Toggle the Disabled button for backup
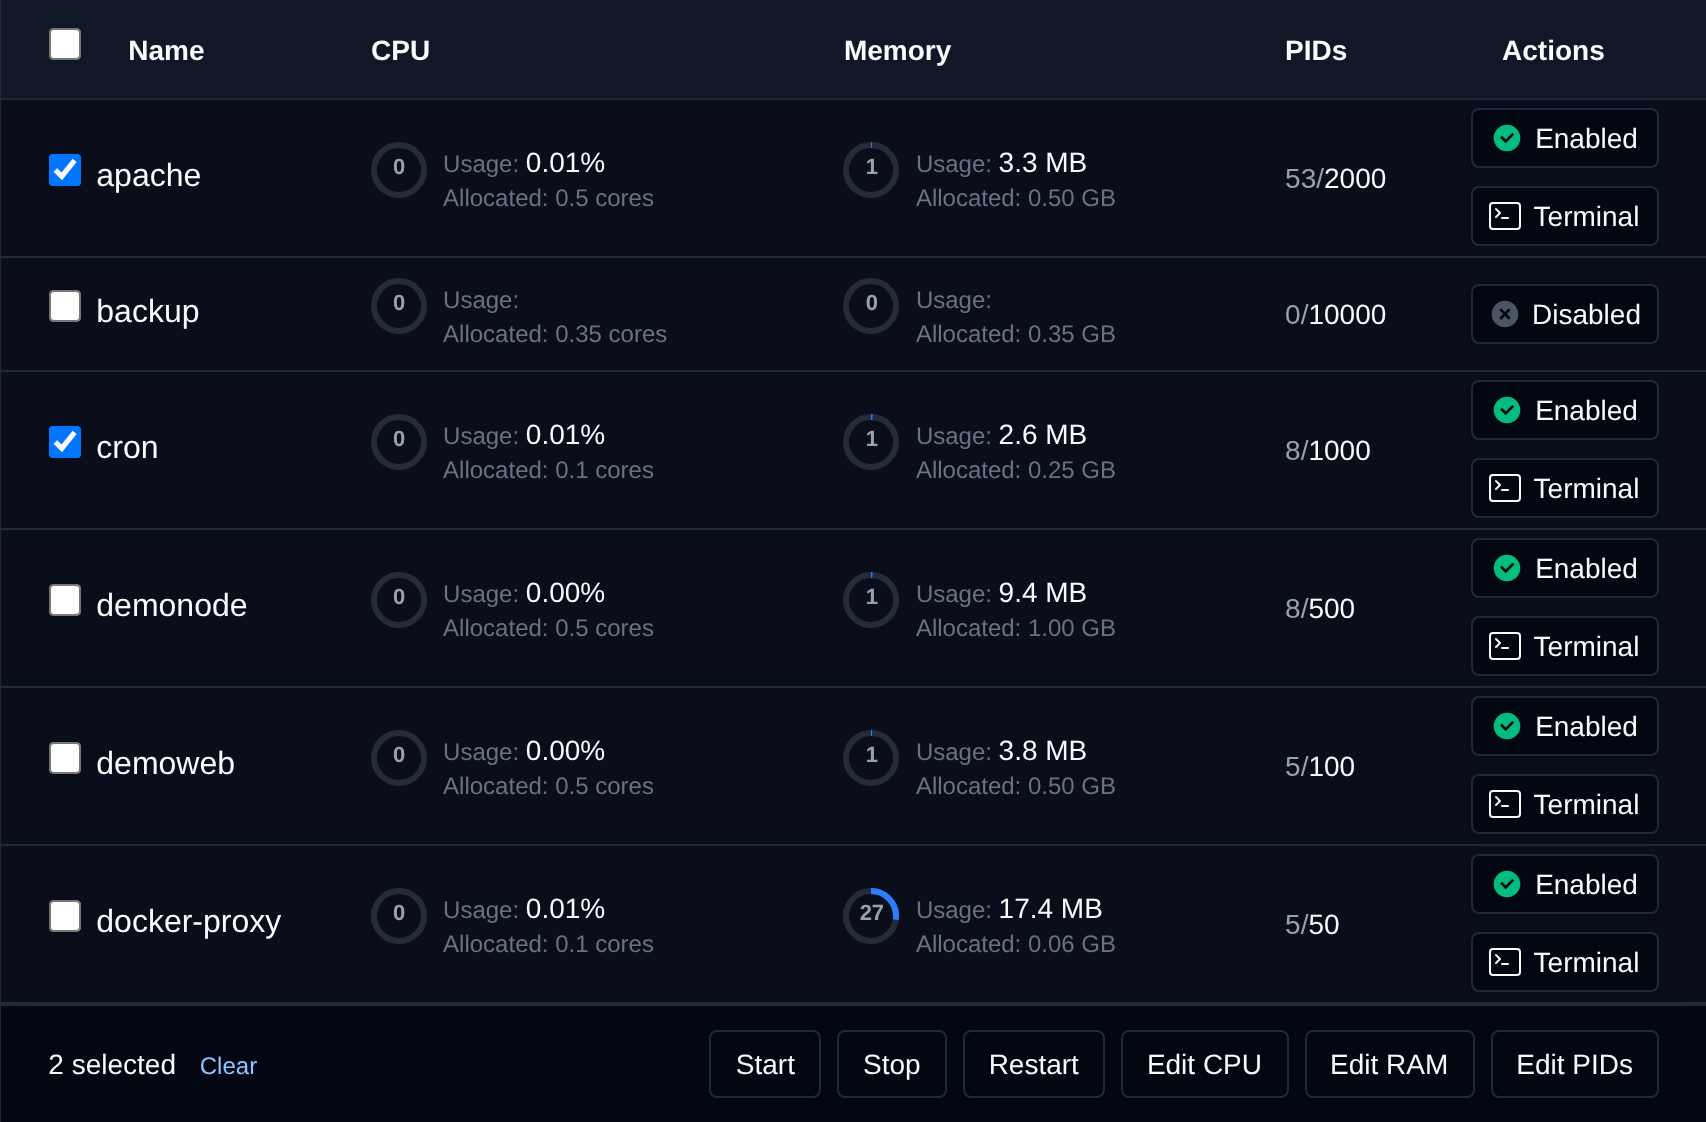The image size is (1706, 1122). coord(1564,314)
